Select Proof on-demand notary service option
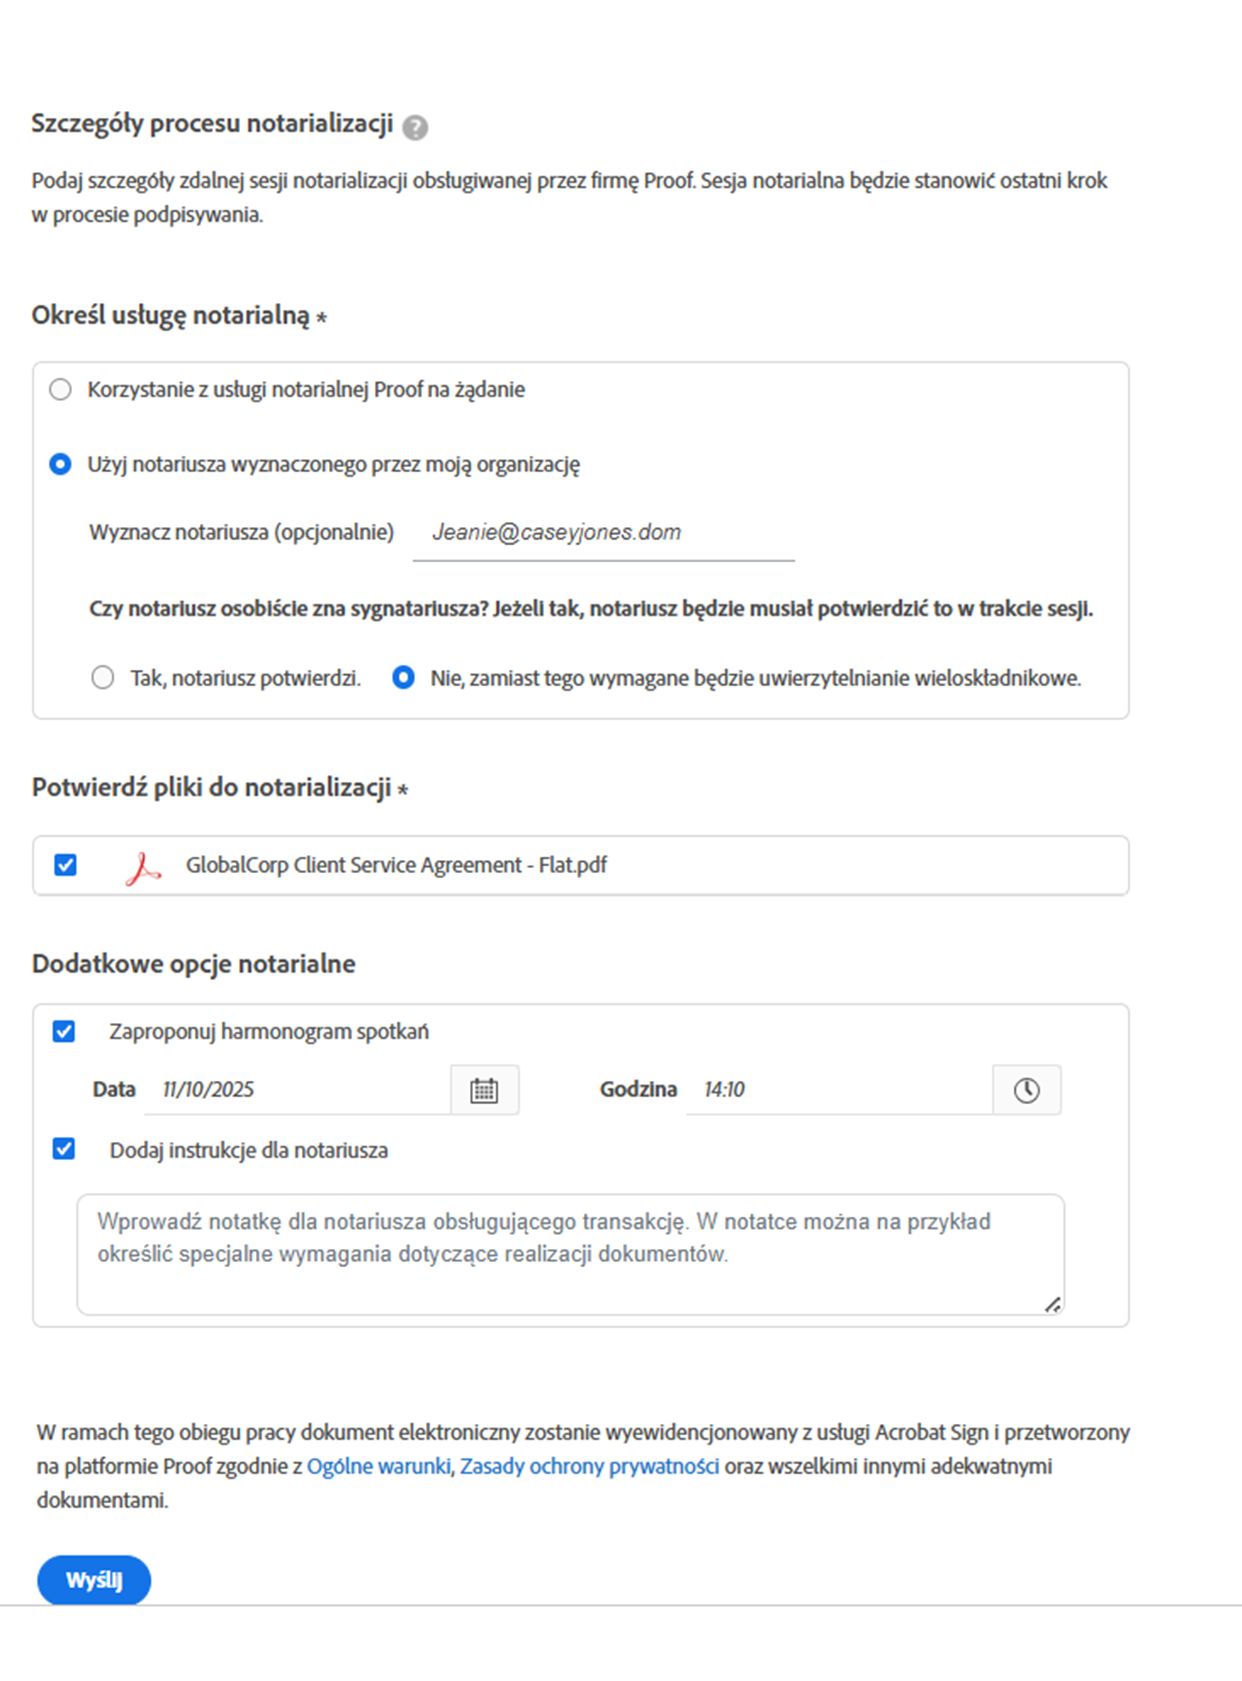 pyautogui.click(x=61, y=389)
